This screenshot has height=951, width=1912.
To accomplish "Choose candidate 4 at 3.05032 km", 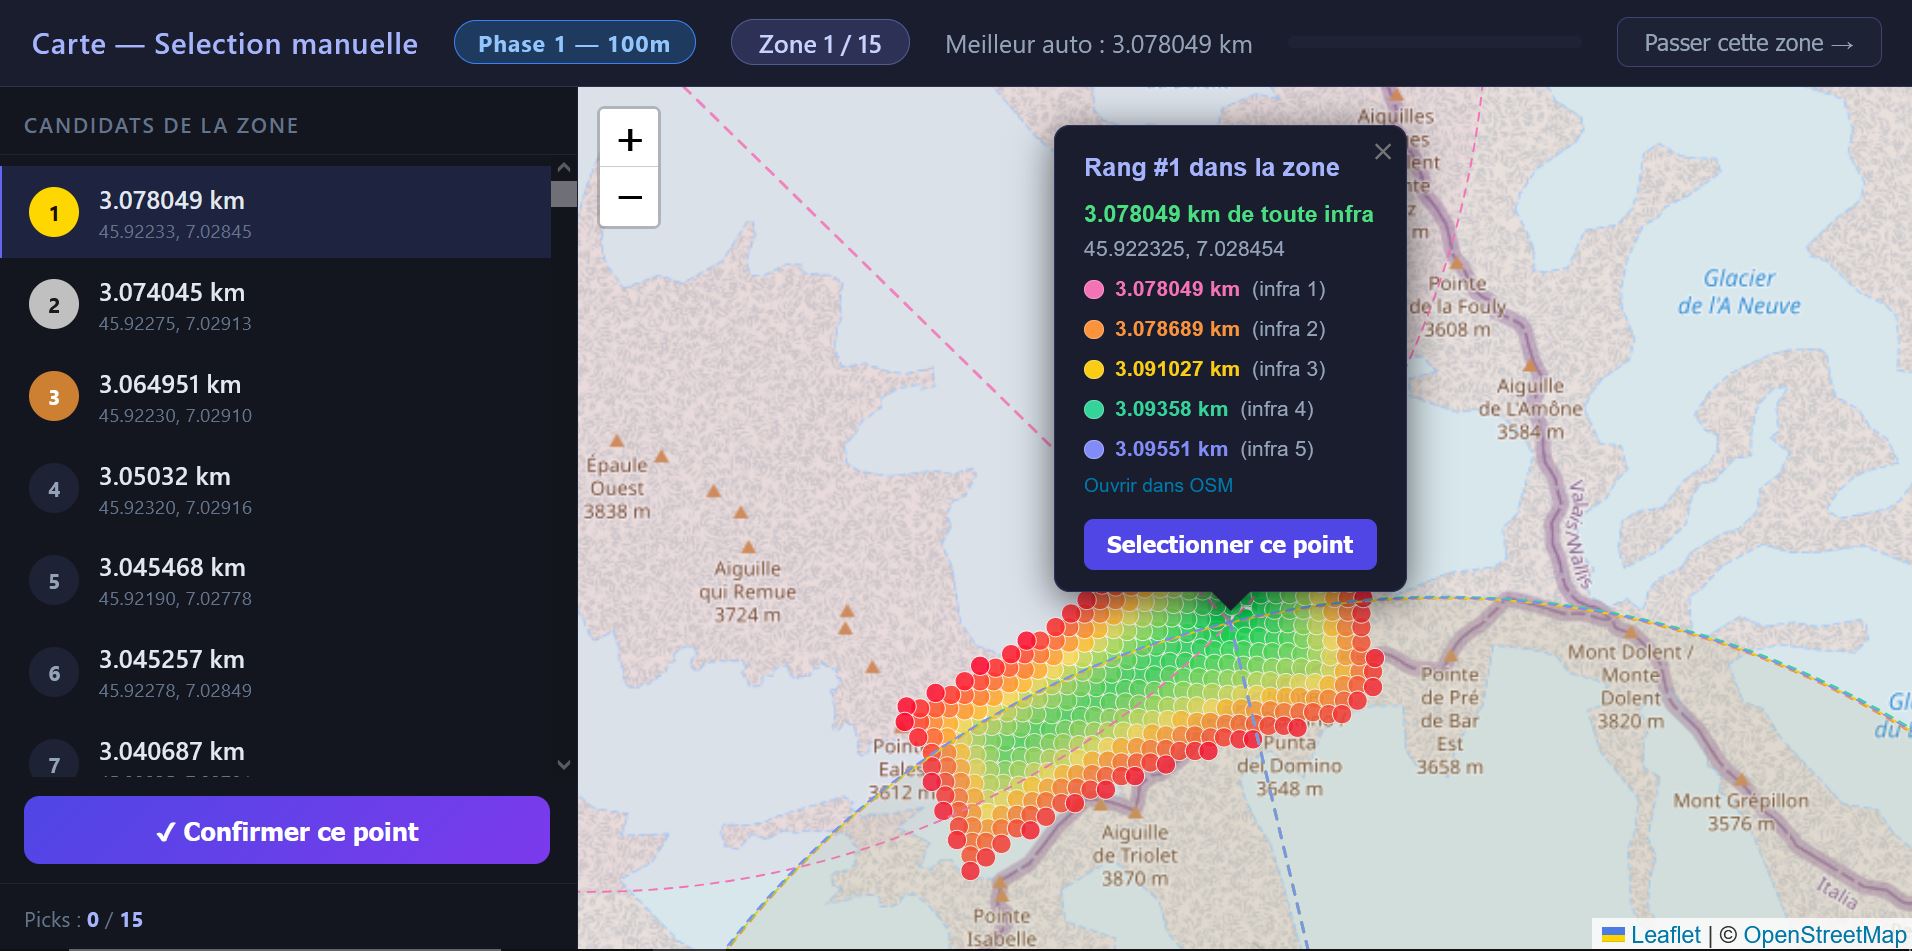I will tap(276, 489).
